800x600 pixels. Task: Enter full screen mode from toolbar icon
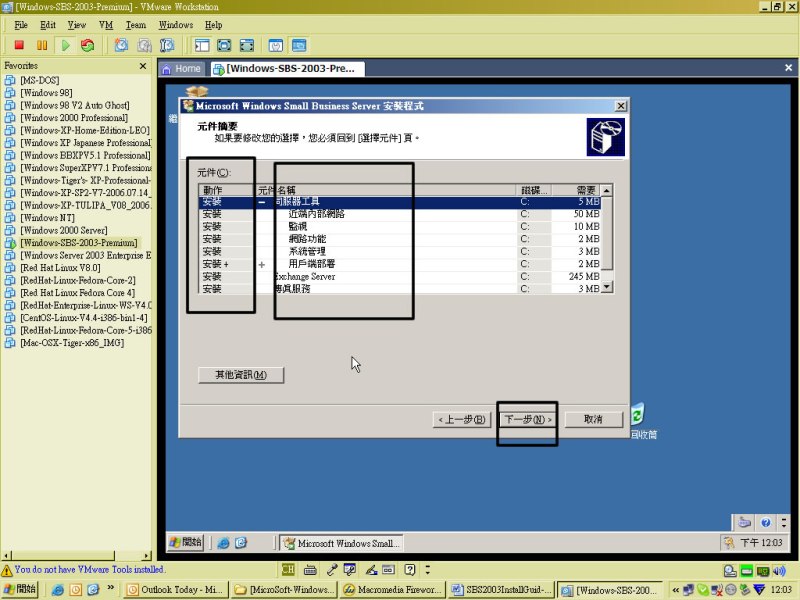[224, 45]
